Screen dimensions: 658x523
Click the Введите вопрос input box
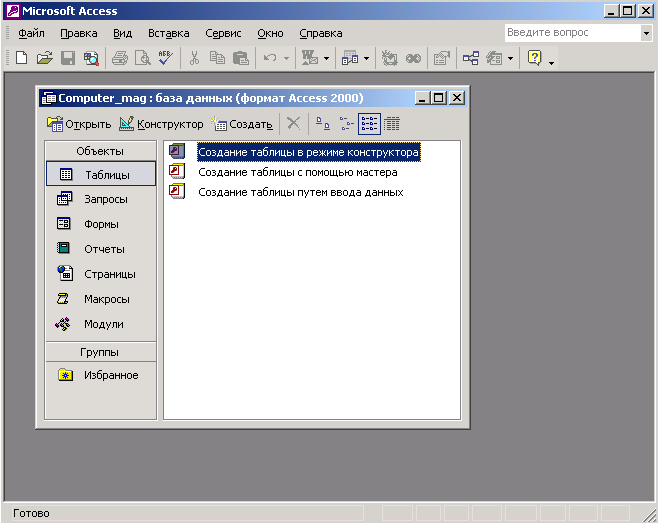tap(572, 33)
